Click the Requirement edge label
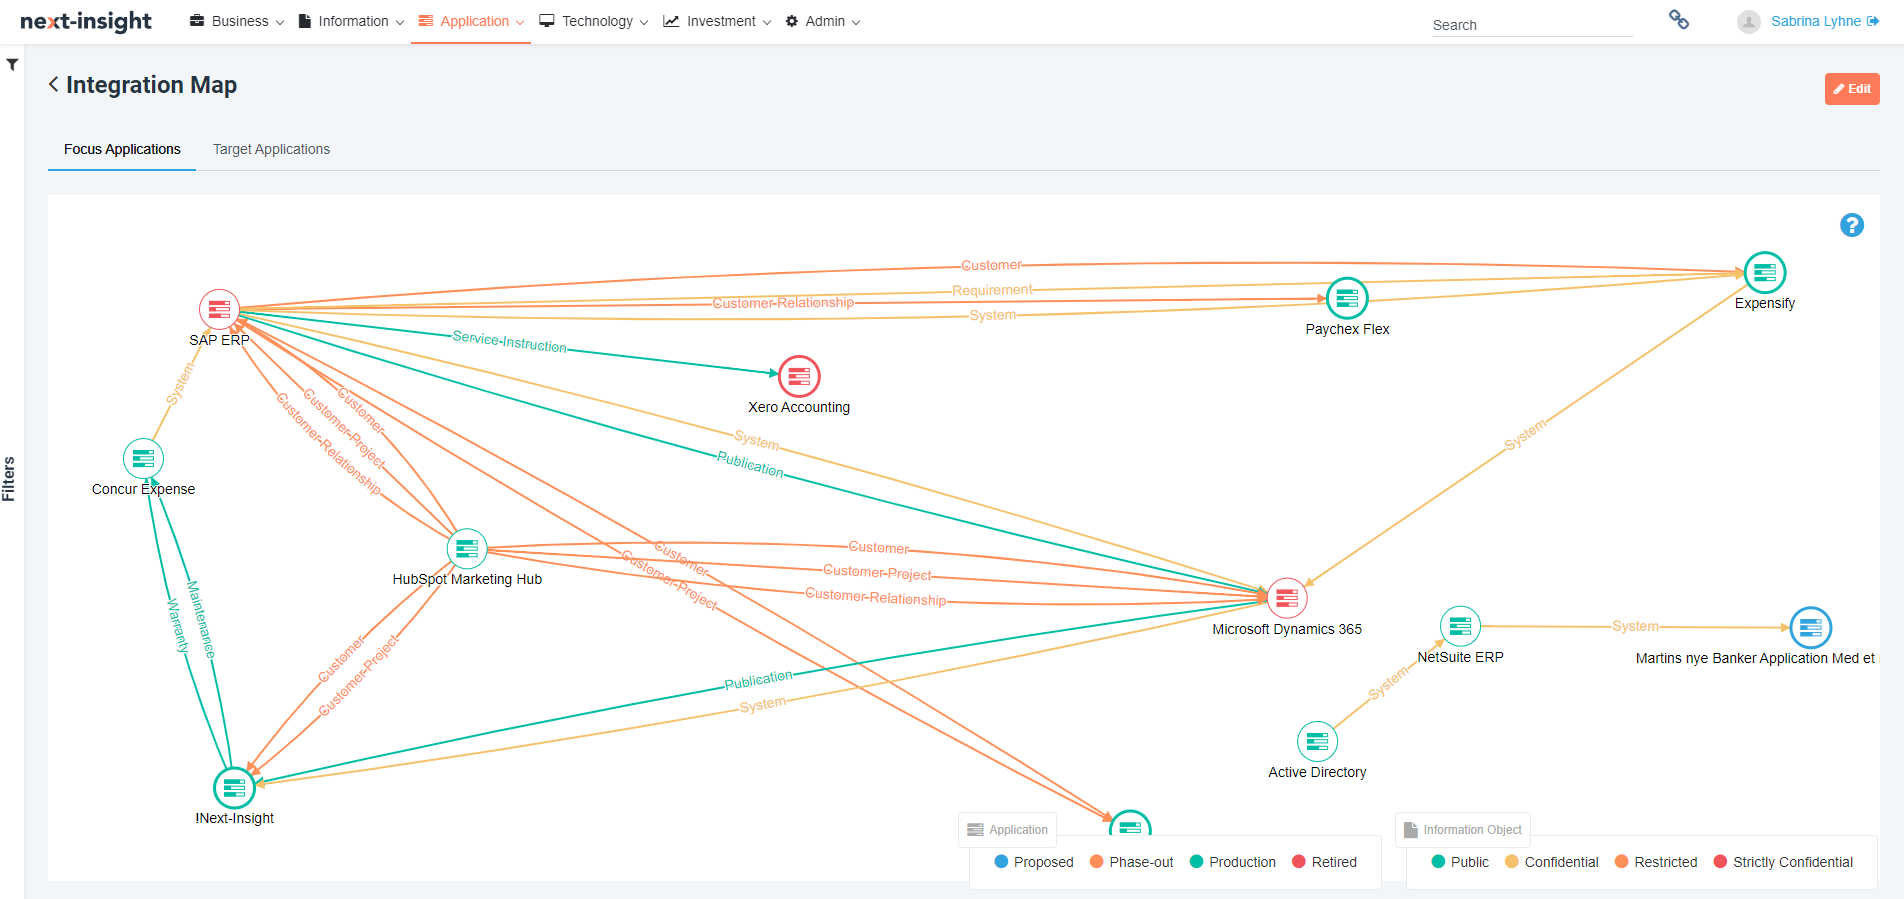 [x=992, y=290]
